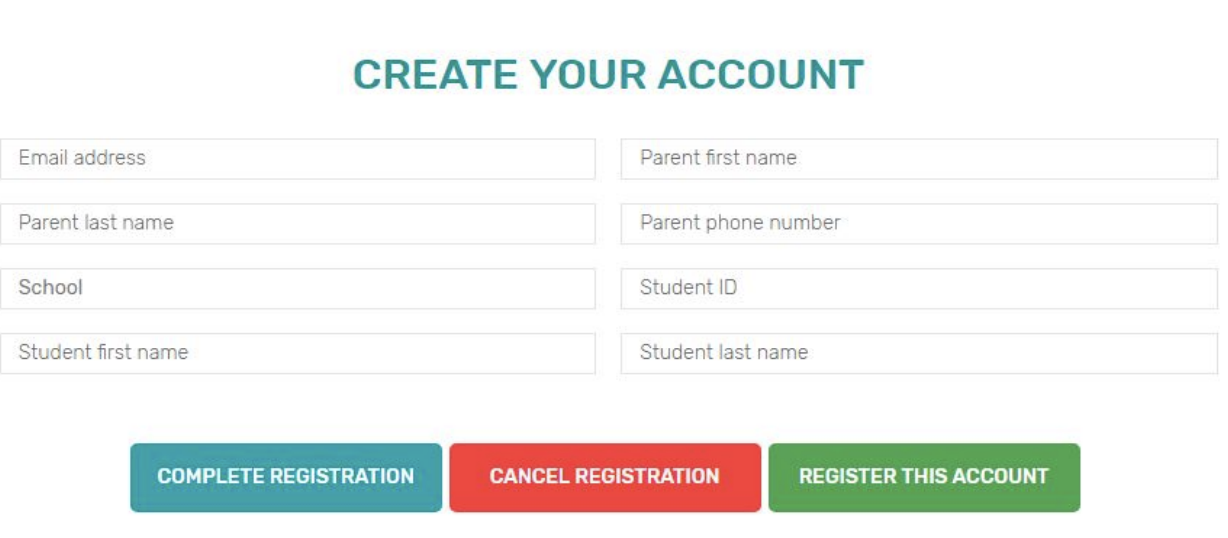This screenshot has height=538, width=1228.
Task: Click the red Cancel Registration button
Action: click(604, 477)
